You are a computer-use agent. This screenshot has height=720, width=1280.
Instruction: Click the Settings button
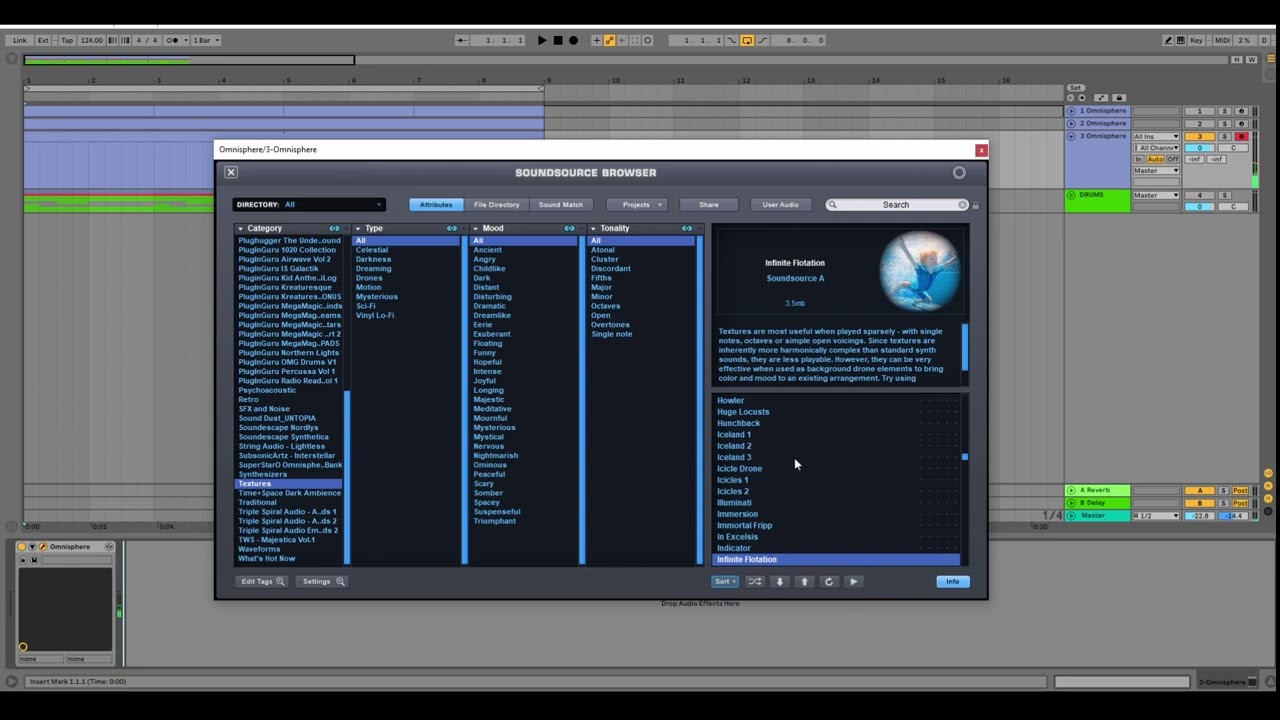click(x=323, y=581)
